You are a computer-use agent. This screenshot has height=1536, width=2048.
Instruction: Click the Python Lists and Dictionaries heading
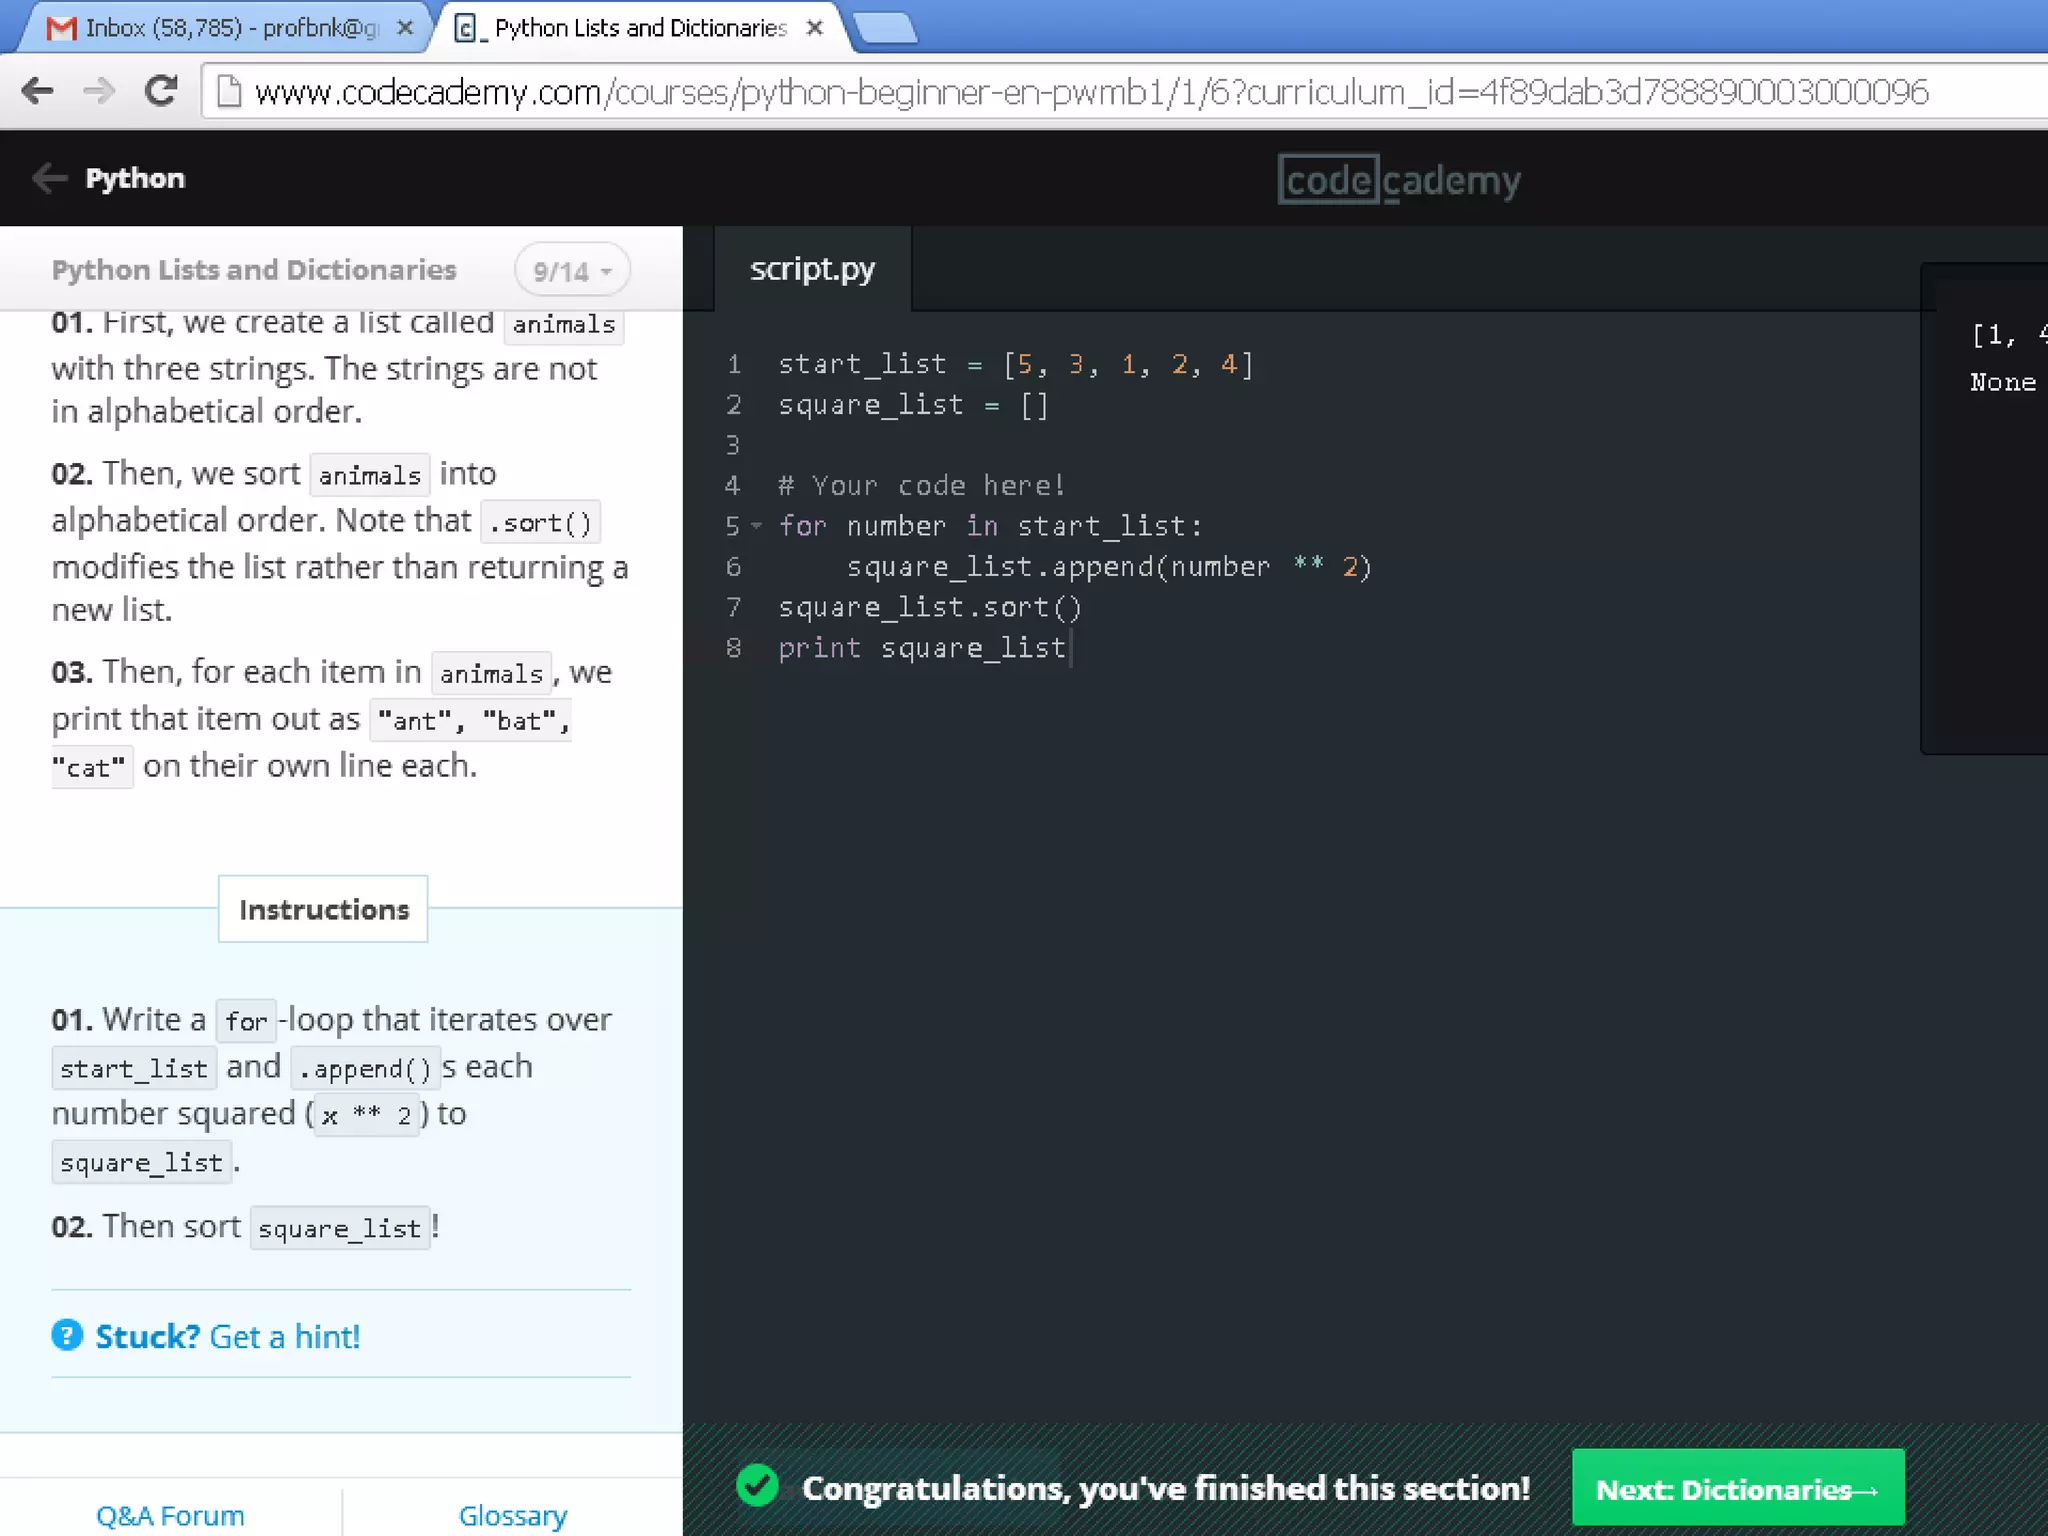click(254, 270)
